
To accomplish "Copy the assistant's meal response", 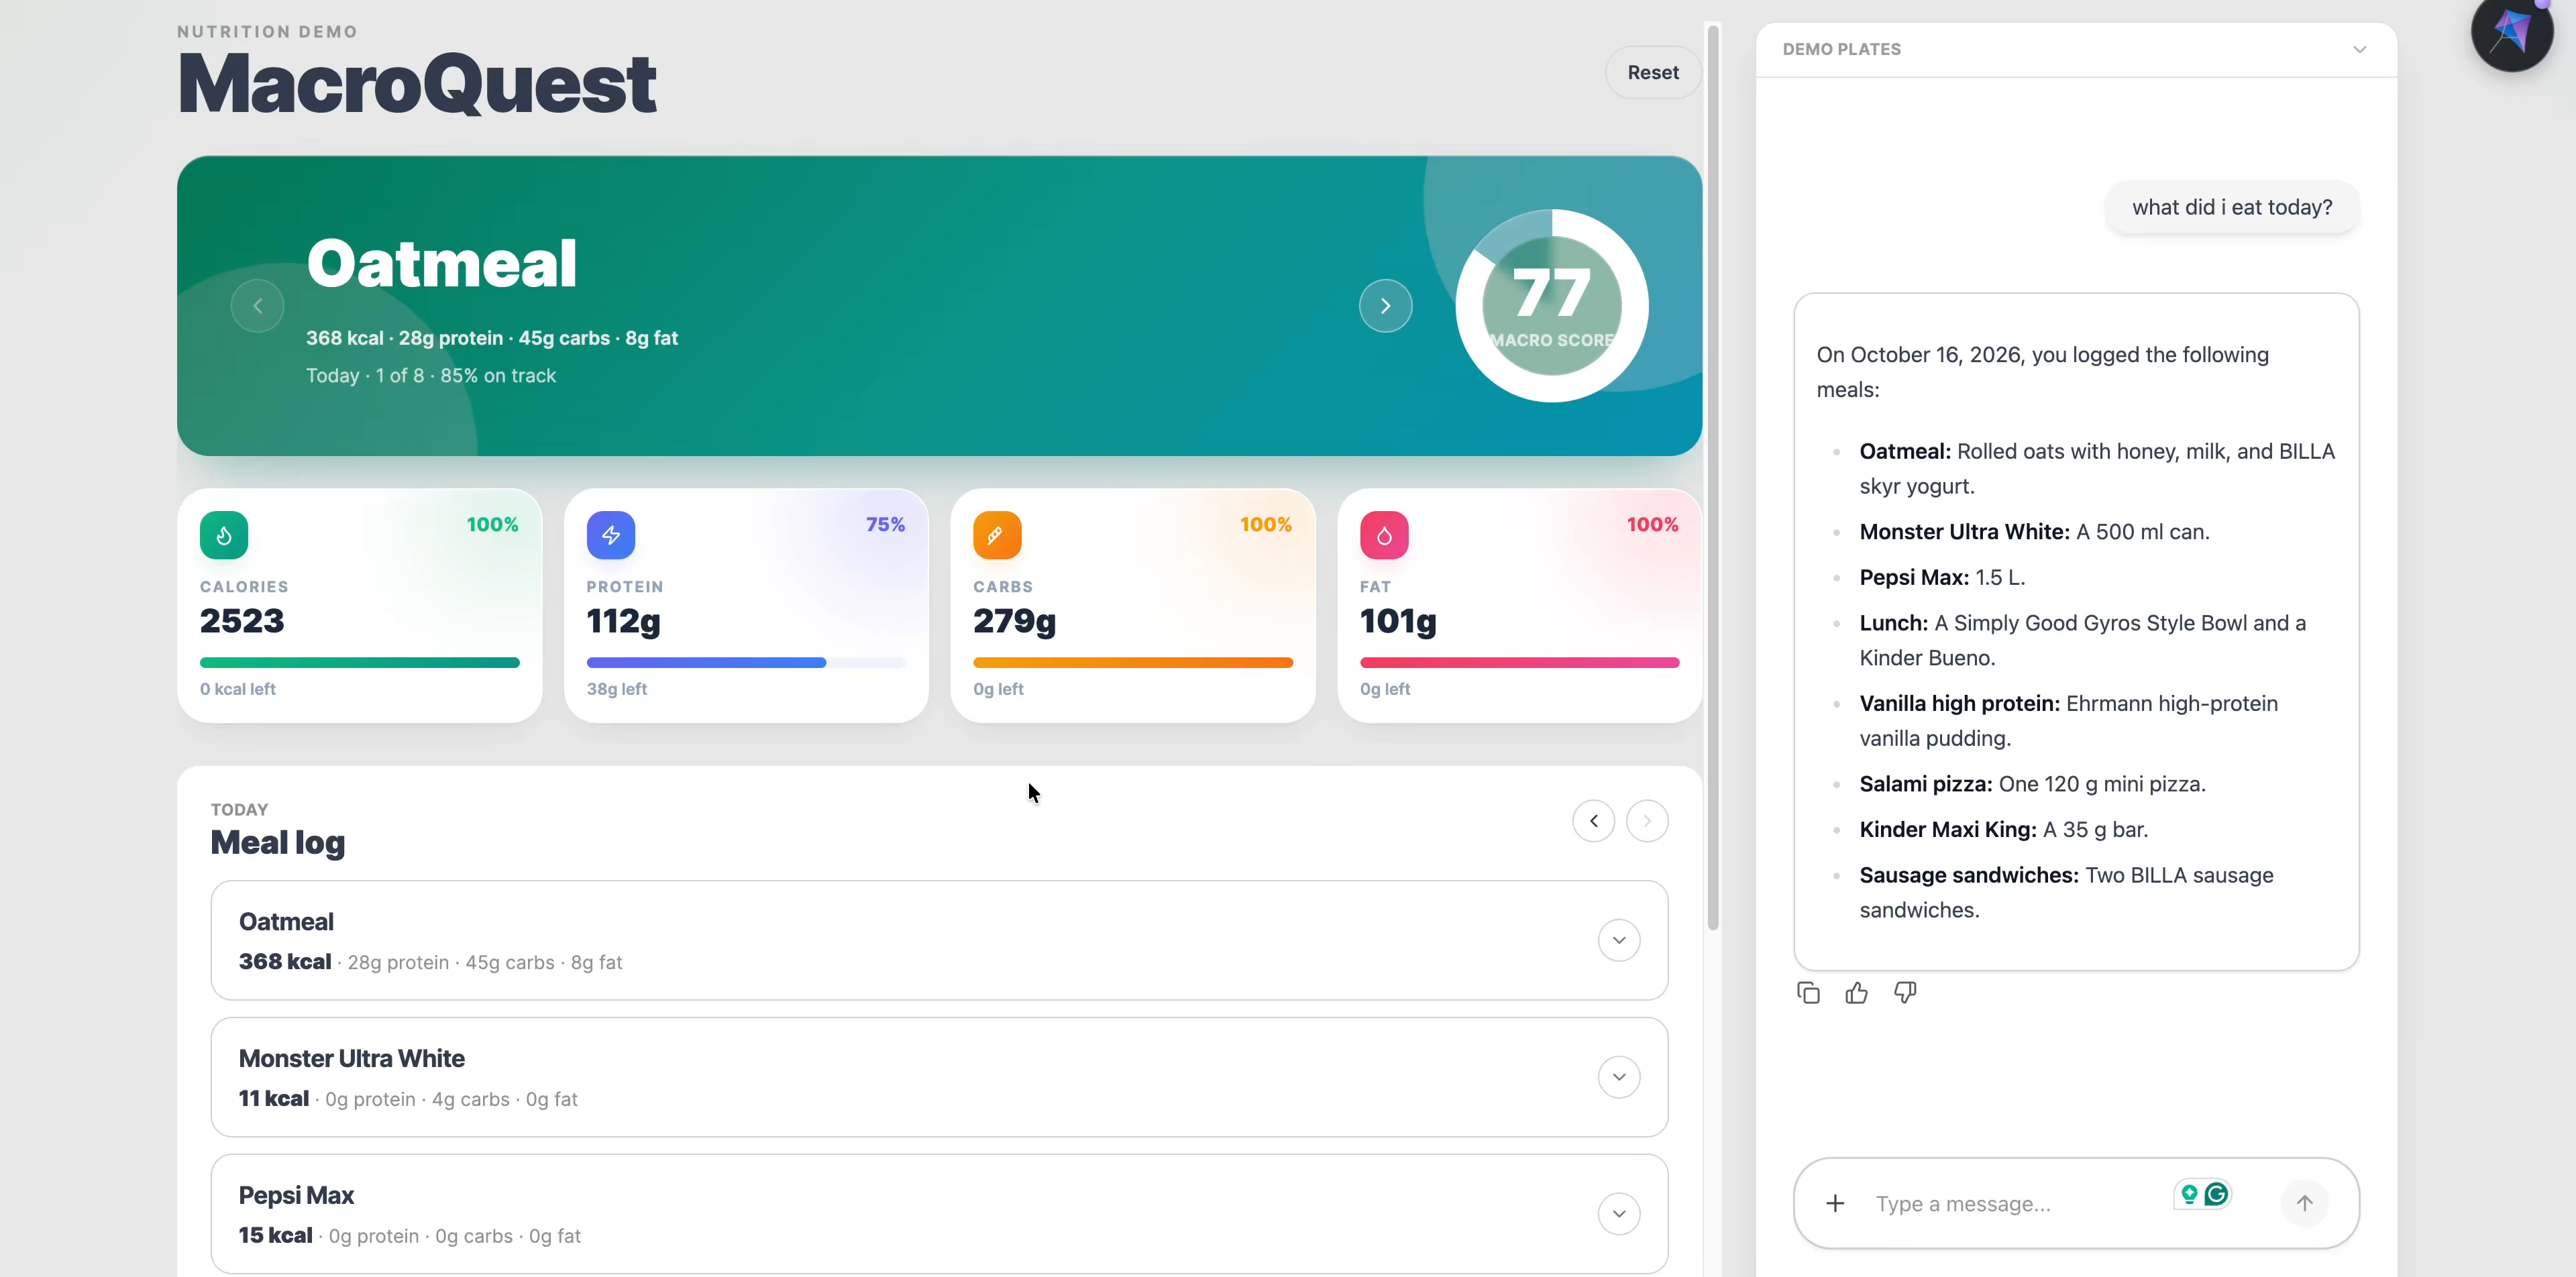I will point(1808,993).
